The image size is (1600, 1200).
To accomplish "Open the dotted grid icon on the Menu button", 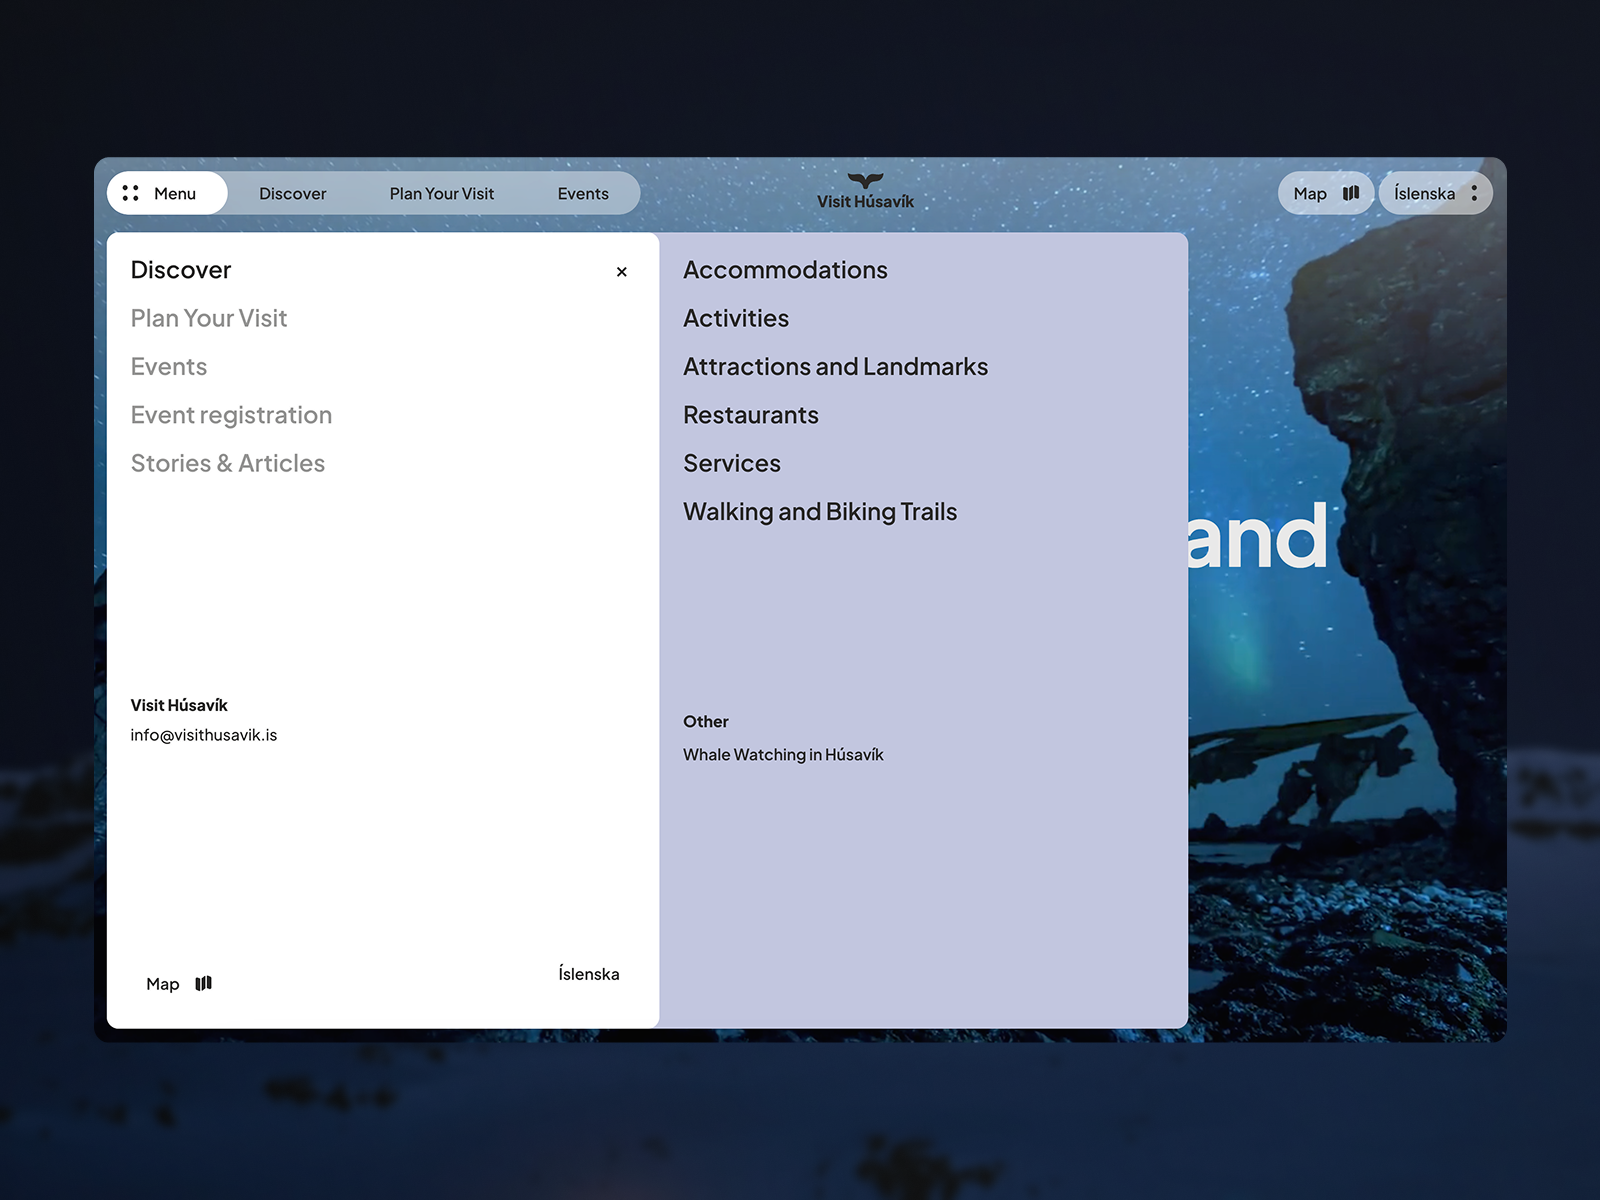I will point(130,193).
